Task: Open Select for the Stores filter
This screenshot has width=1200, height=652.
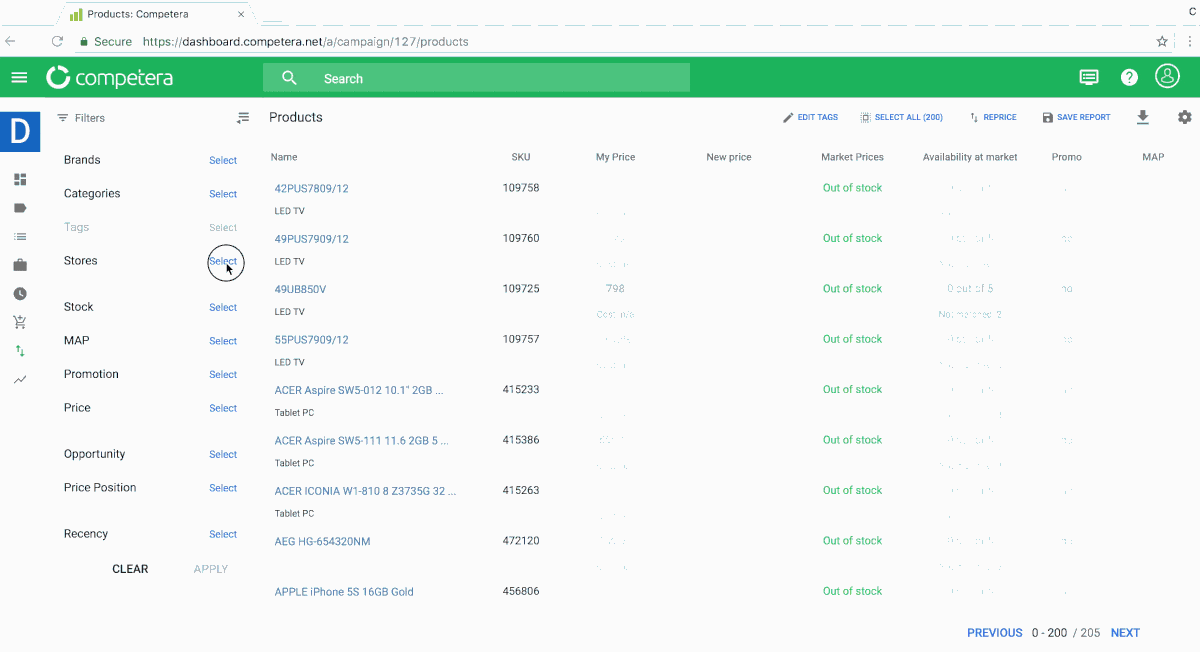Action: 223,261
